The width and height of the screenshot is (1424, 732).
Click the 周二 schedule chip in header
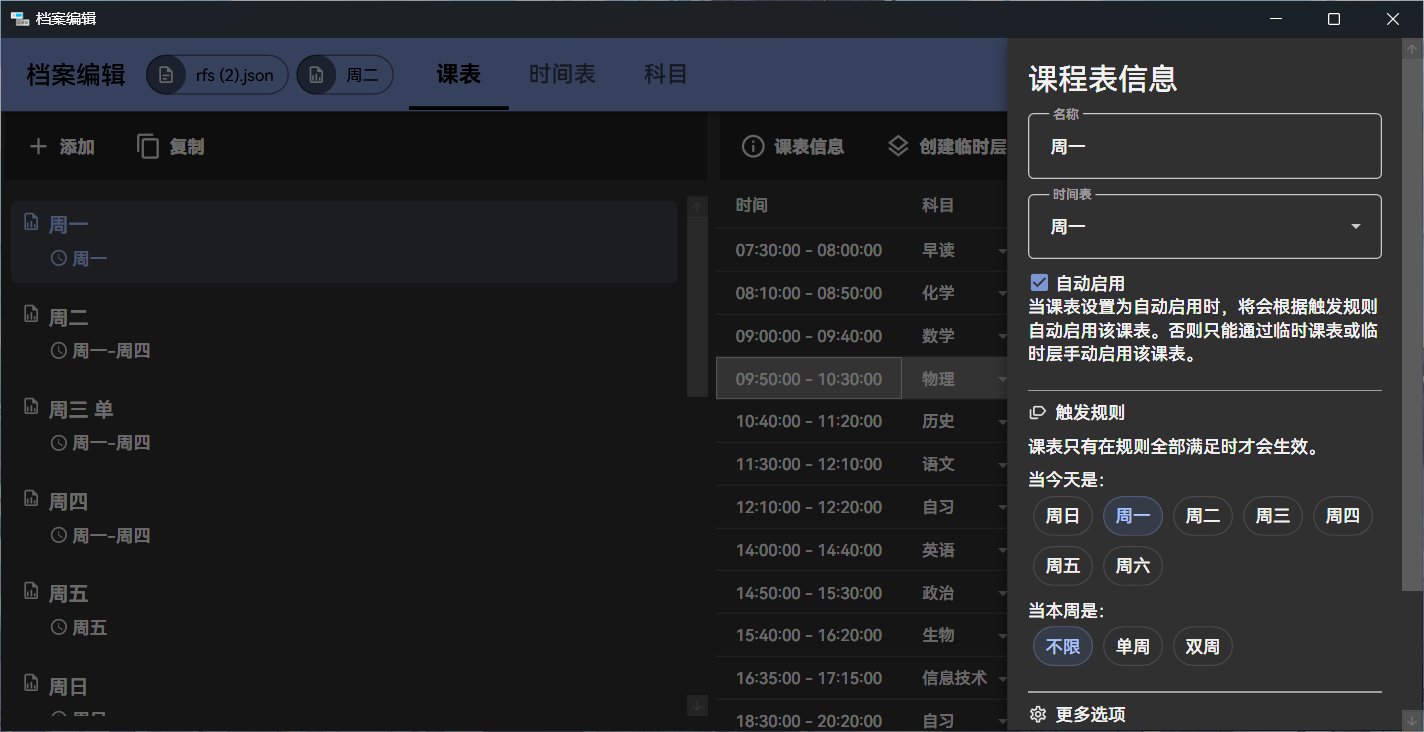pos(345,75)
